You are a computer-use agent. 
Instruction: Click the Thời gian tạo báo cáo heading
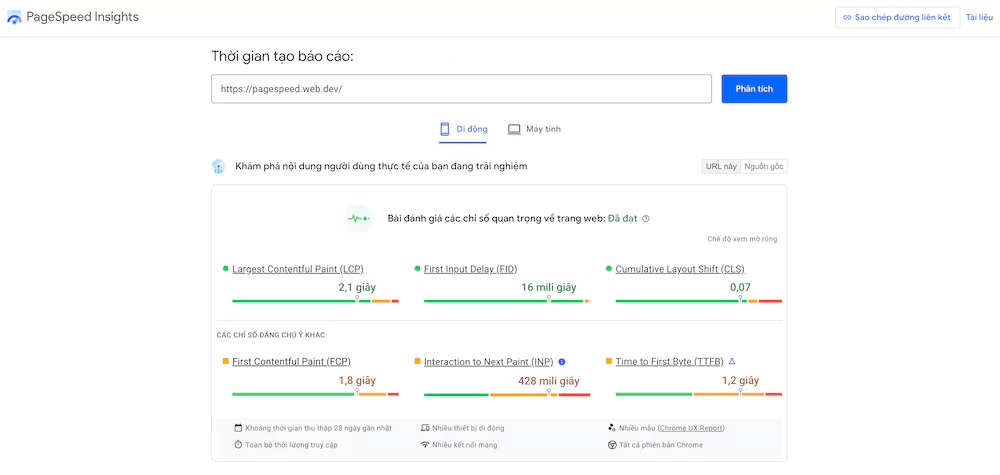(x=283, y=57)
